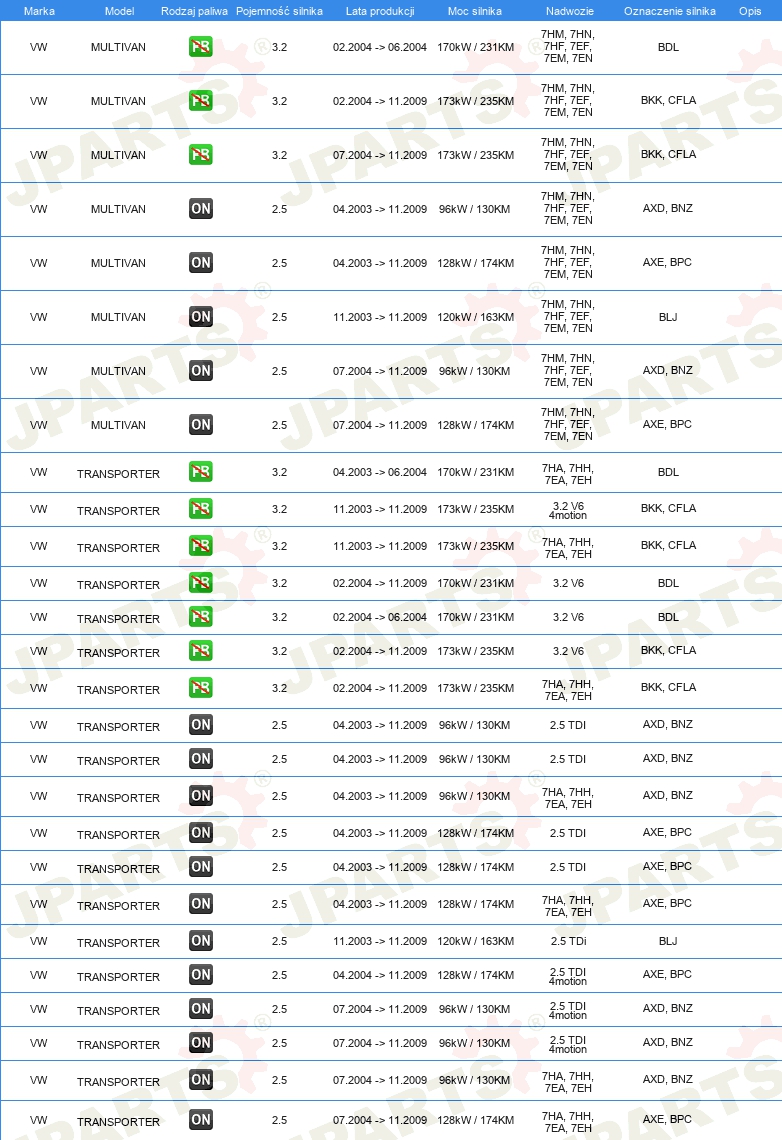782x1140 pixels.
Task: Click diesel icon, Transporter 04.2003 128kW 7HA body row
Action: pyautogui.click(x=201, y=904)
